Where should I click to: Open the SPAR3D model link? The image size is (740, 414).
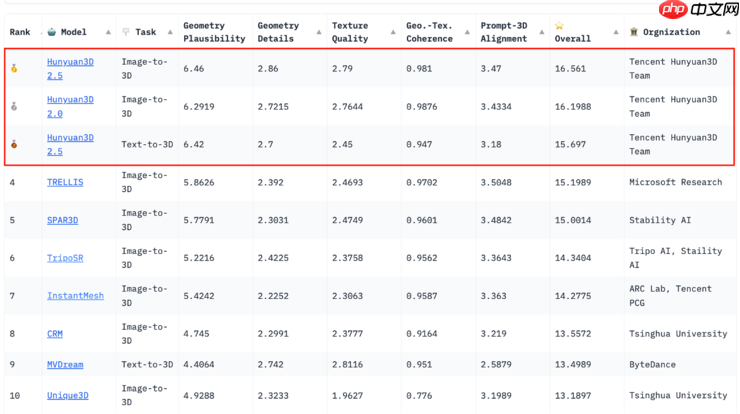pyautogui.click(x=62, y=220)
